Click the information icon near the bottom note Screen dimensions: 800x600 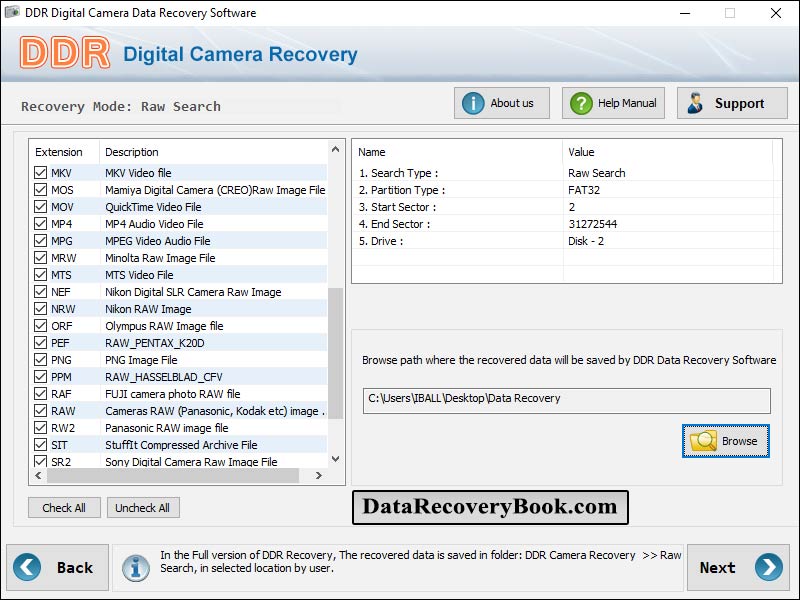[136, 567]
